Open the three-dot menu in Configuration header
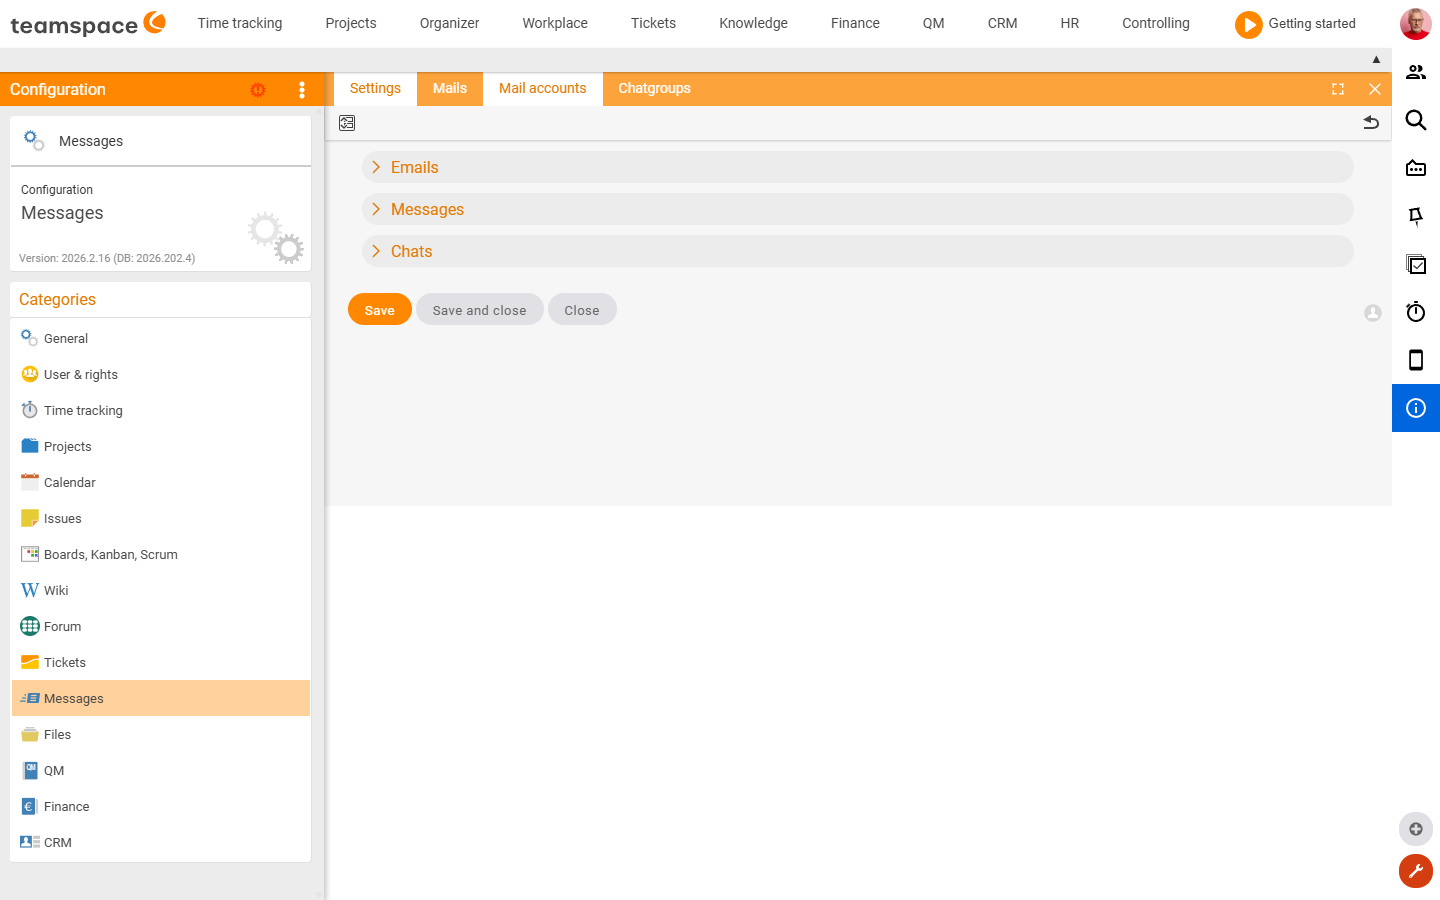Viewport: 1440px width, 900px height. [302, 90]
